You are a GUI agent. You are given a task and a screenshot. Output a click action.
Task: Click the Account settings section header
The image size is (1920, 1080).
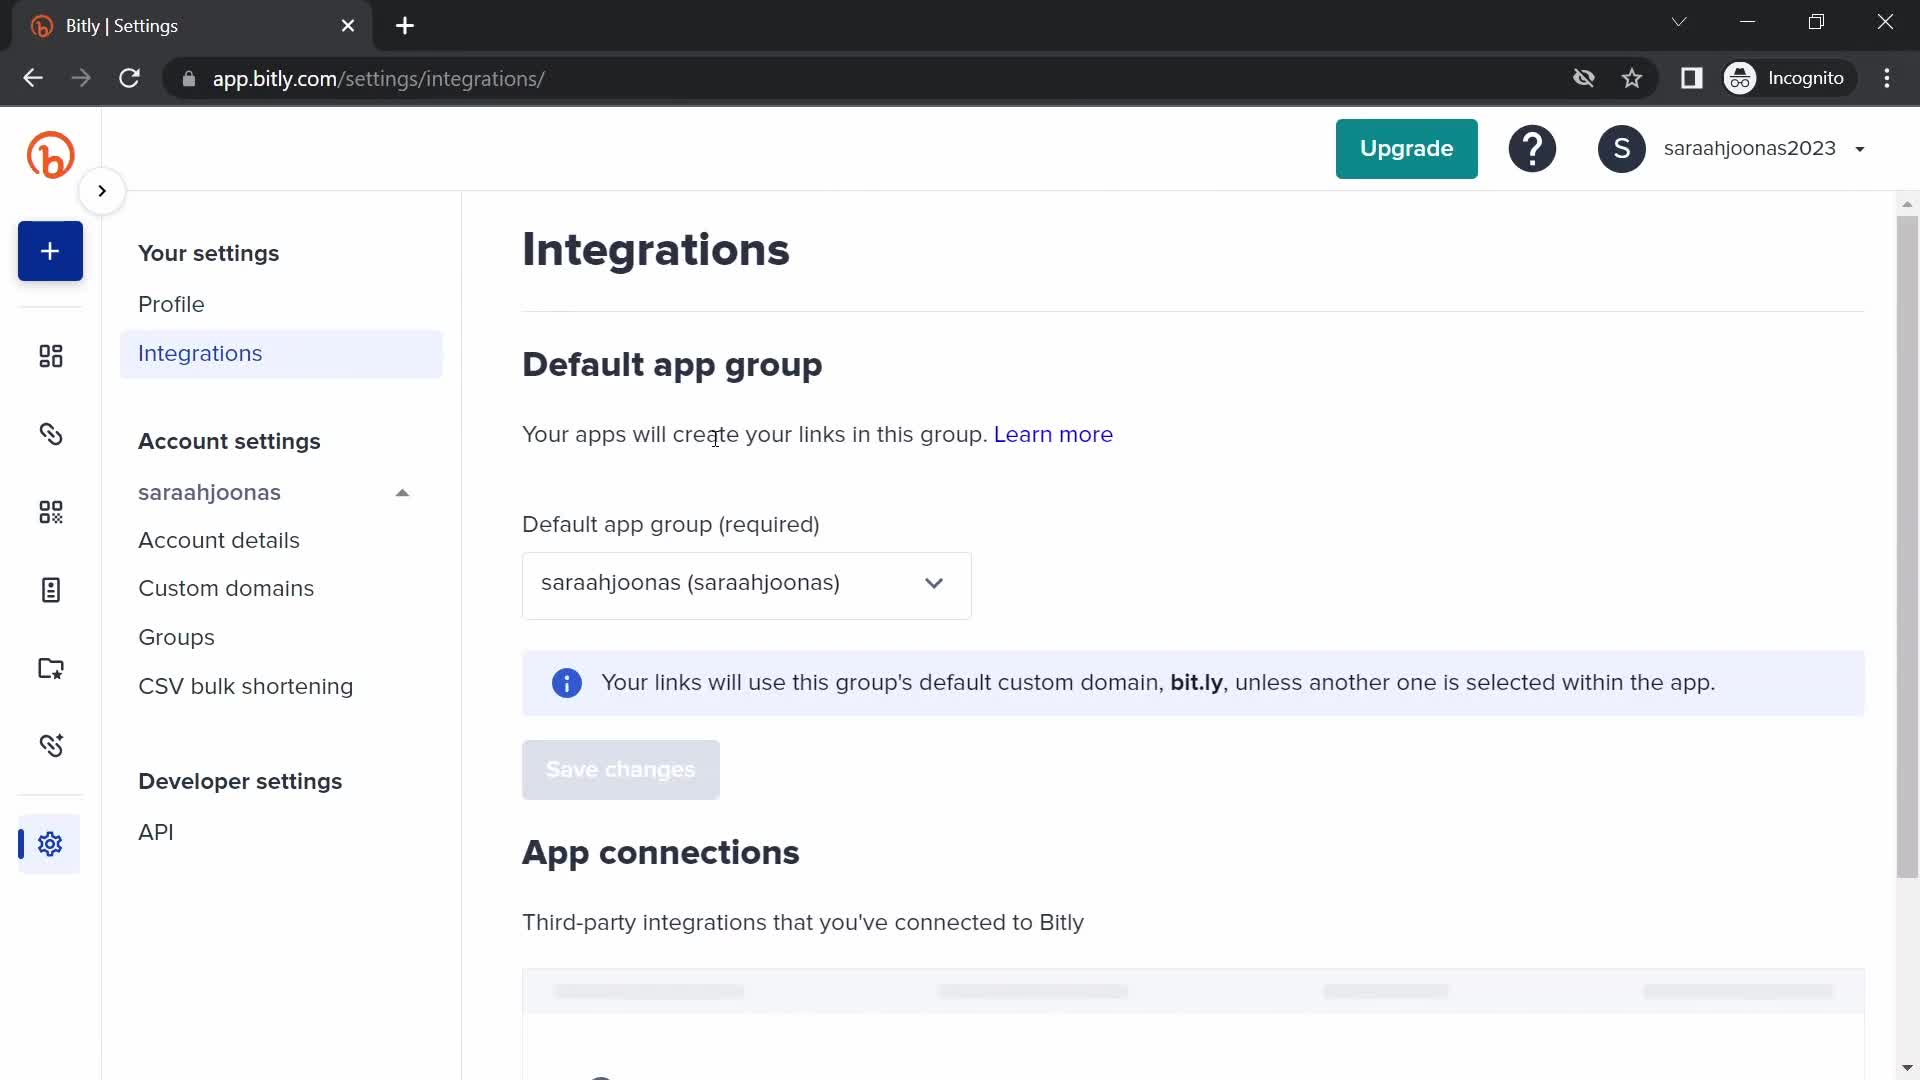[x=229, y=441]
